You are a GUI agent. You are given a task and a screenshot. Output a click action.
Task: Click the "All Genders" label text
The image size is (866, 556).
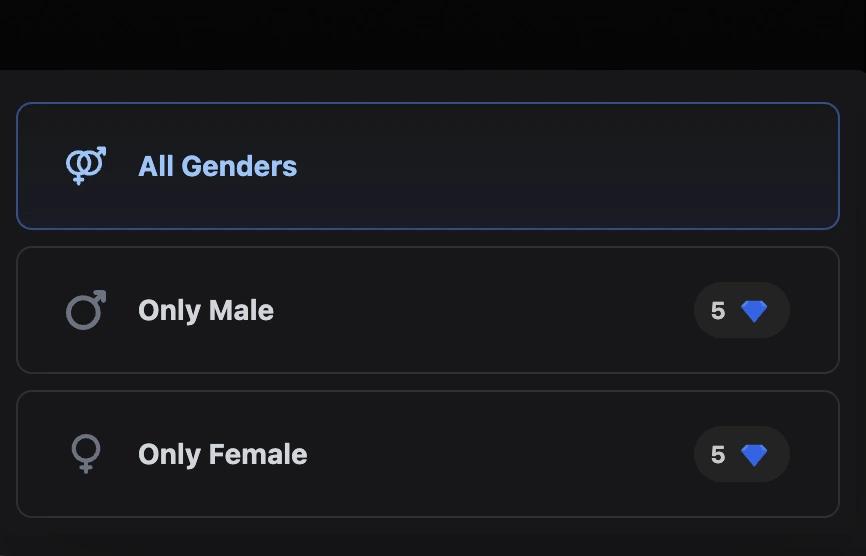coord(217,166)
